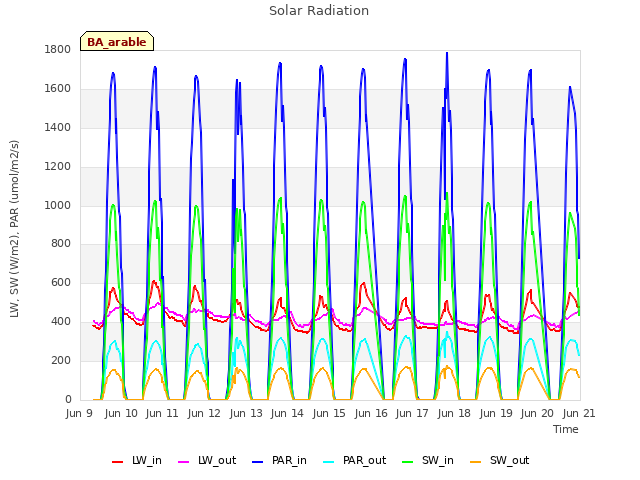This screenshot has height=480, width=640.
Task: Click the 200 y-axis tick label
Action: (61, 360)
